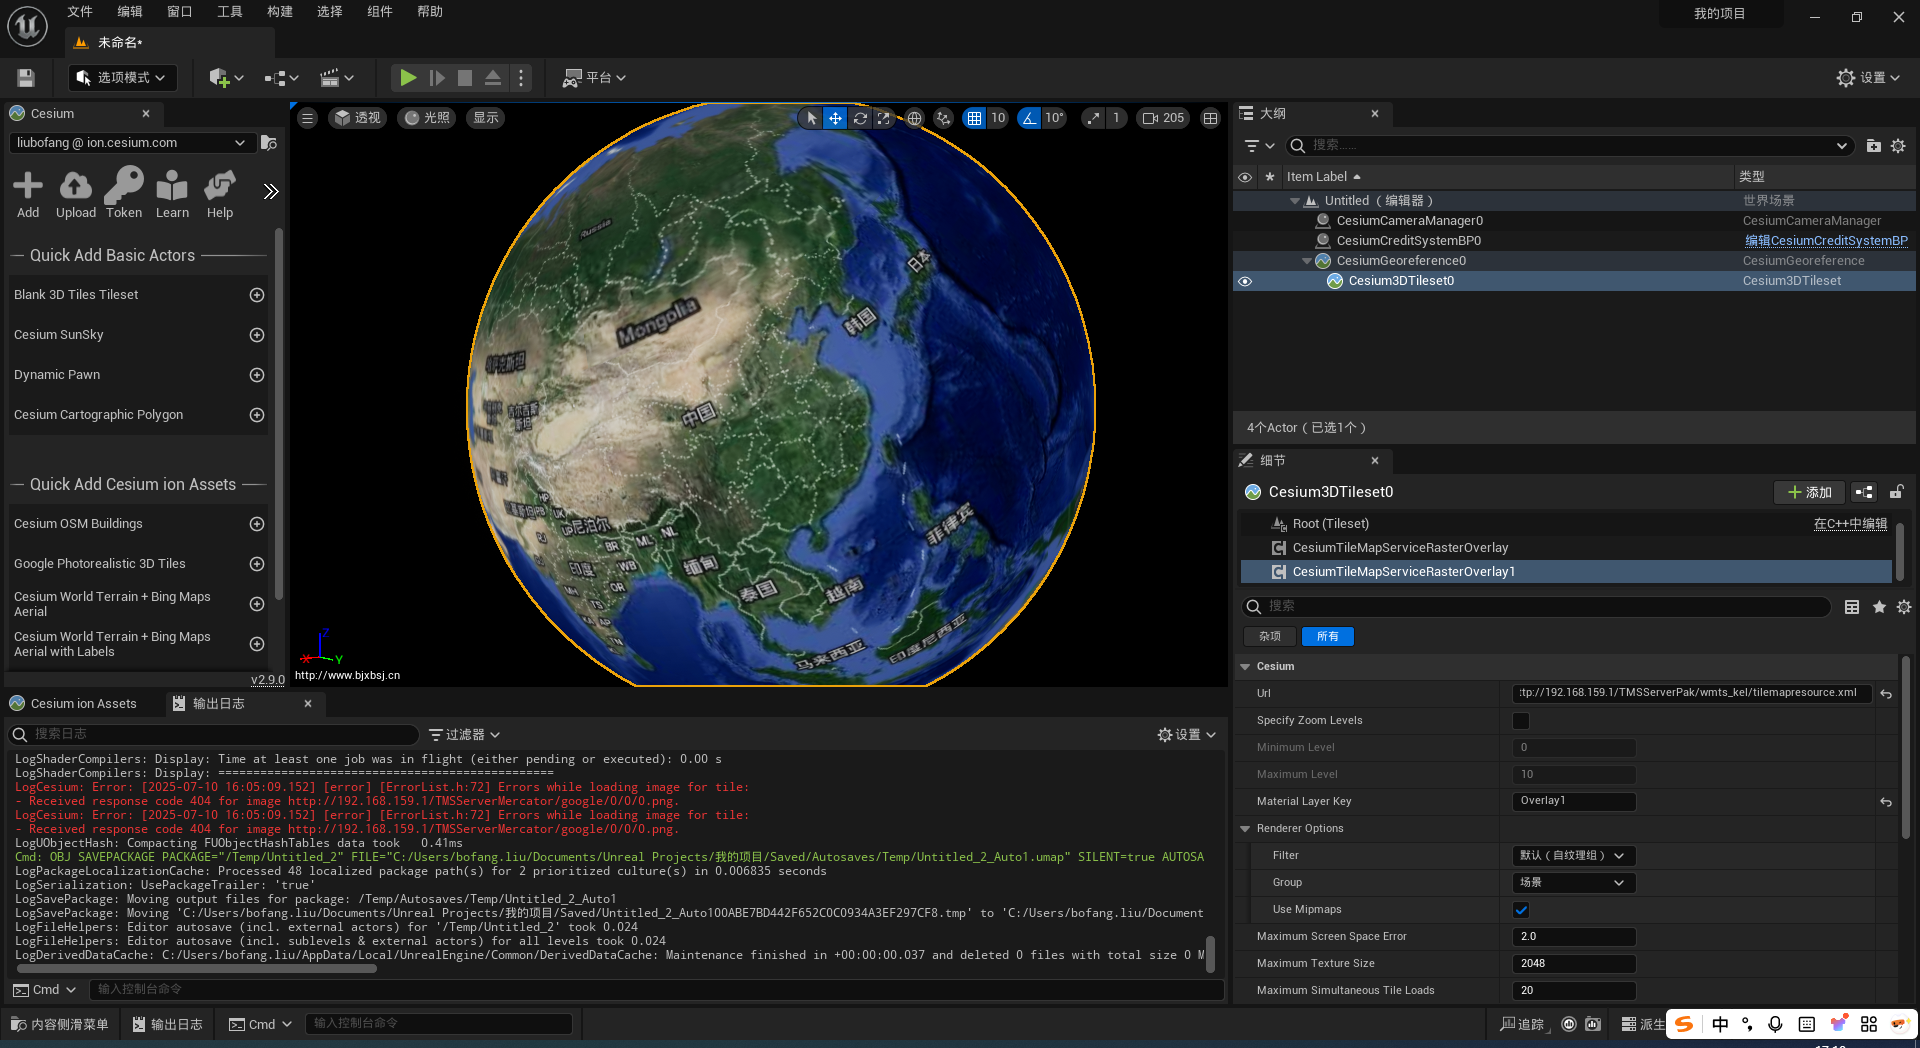1920x1048 pixels.
Task: Enable the Specify Zoom Levels checkbox
Action: point(1520,720)
